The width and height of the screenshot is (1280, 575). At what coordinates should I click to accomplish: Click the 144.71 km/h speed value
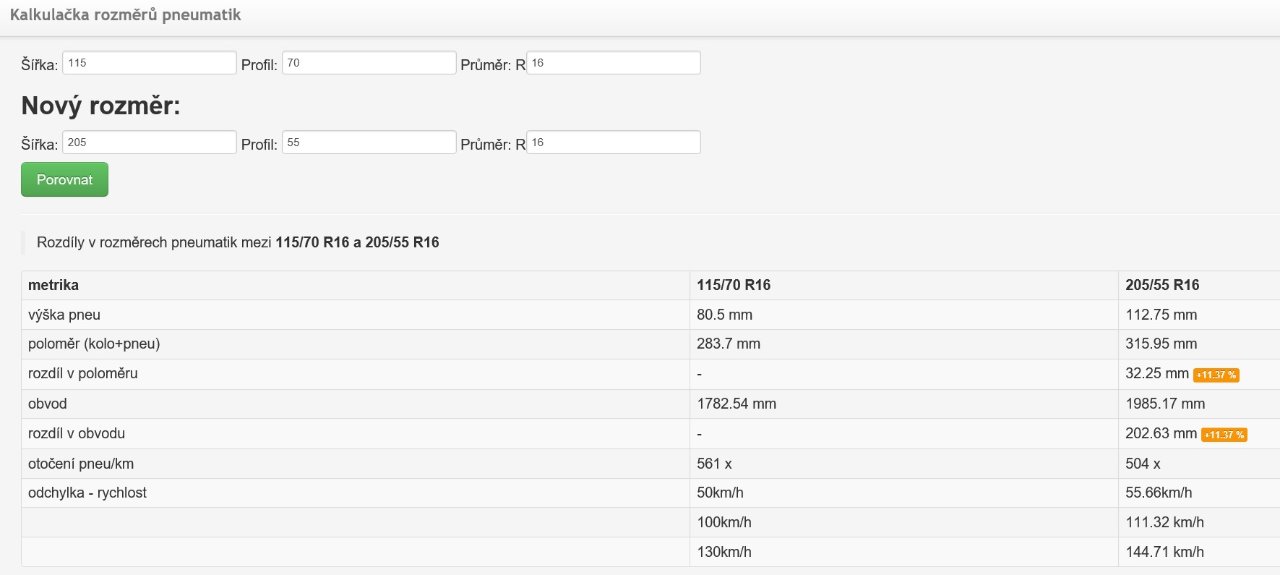coord(1164,552)
